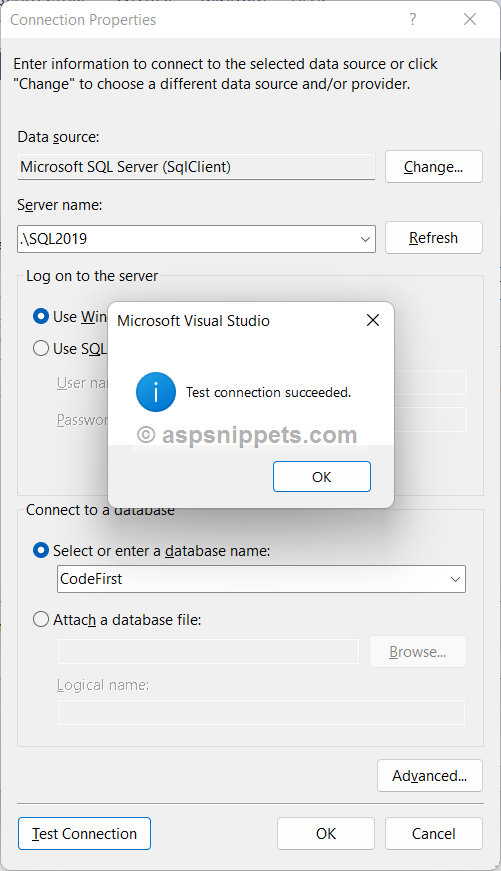
Task: Choose Select or enter a database name option
Action: click(x=41, y=550)
